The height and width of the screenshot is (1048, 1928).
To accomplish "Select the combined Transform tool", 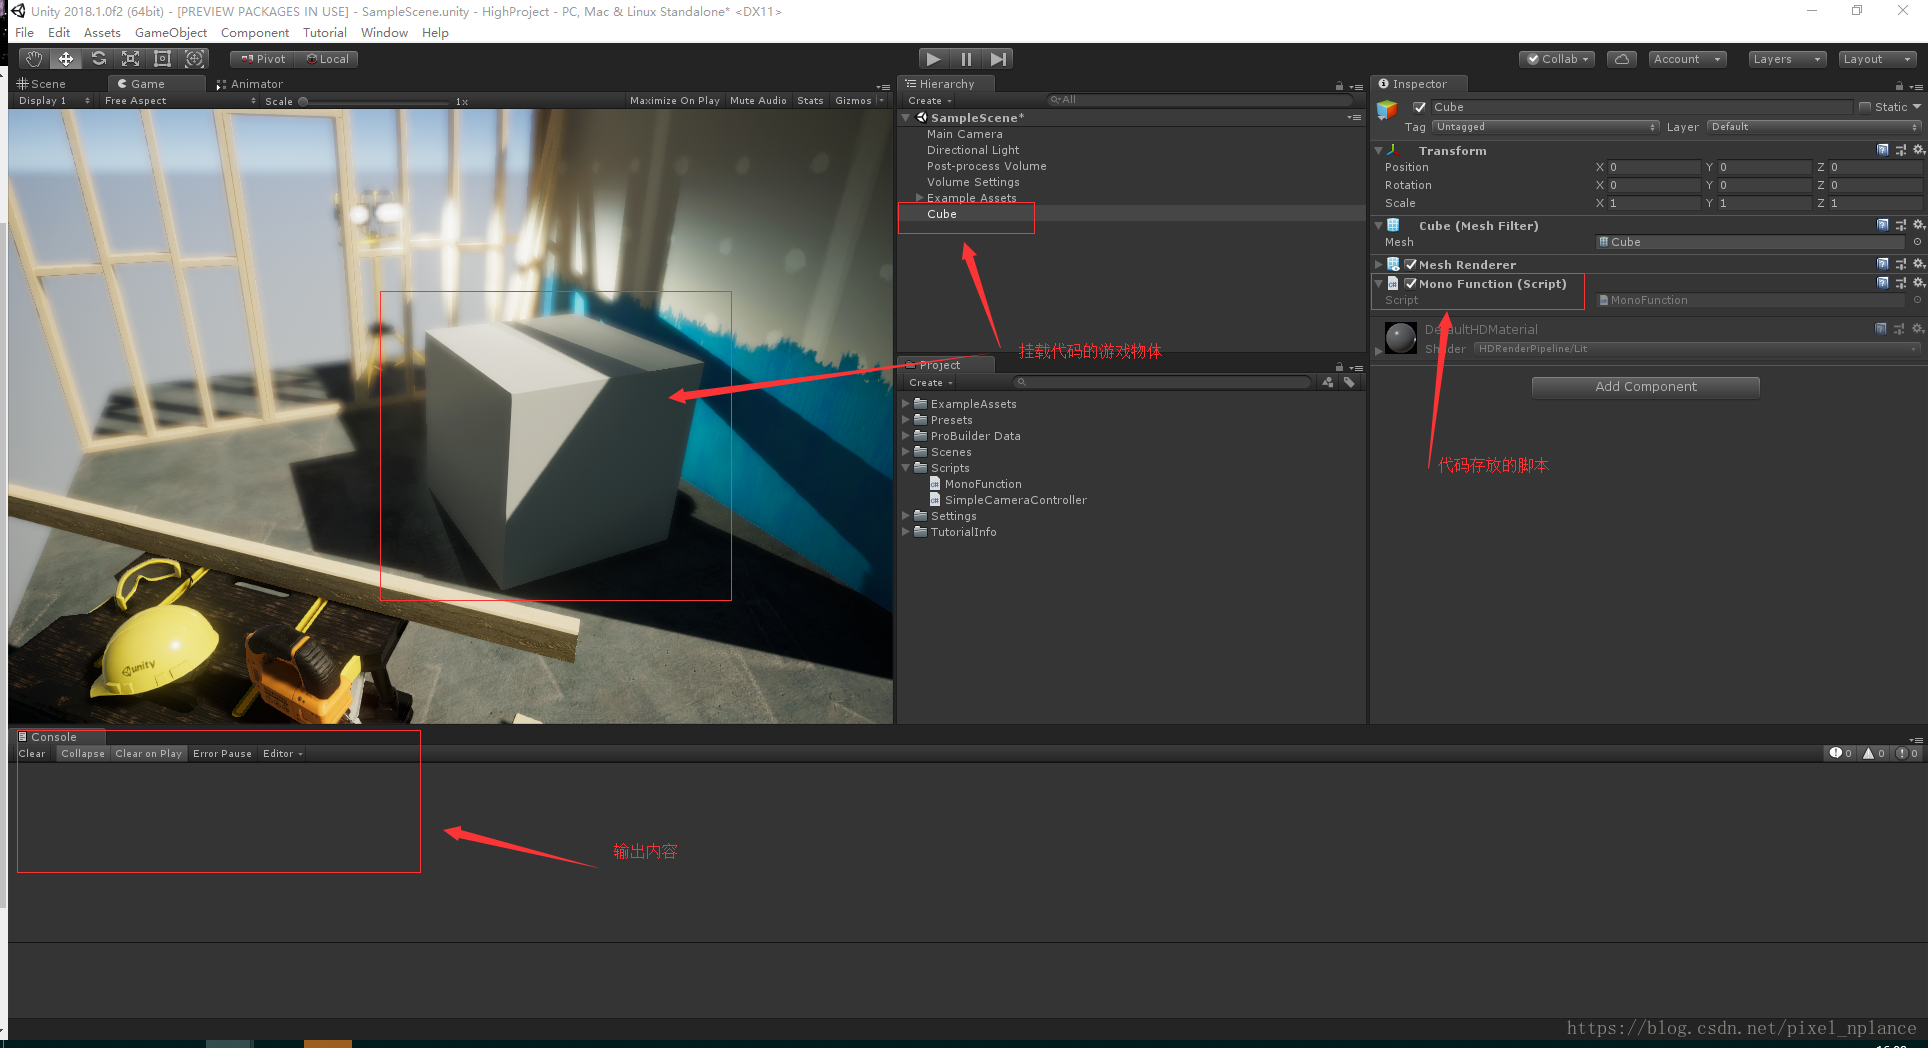I will click(x=194, y=59).
